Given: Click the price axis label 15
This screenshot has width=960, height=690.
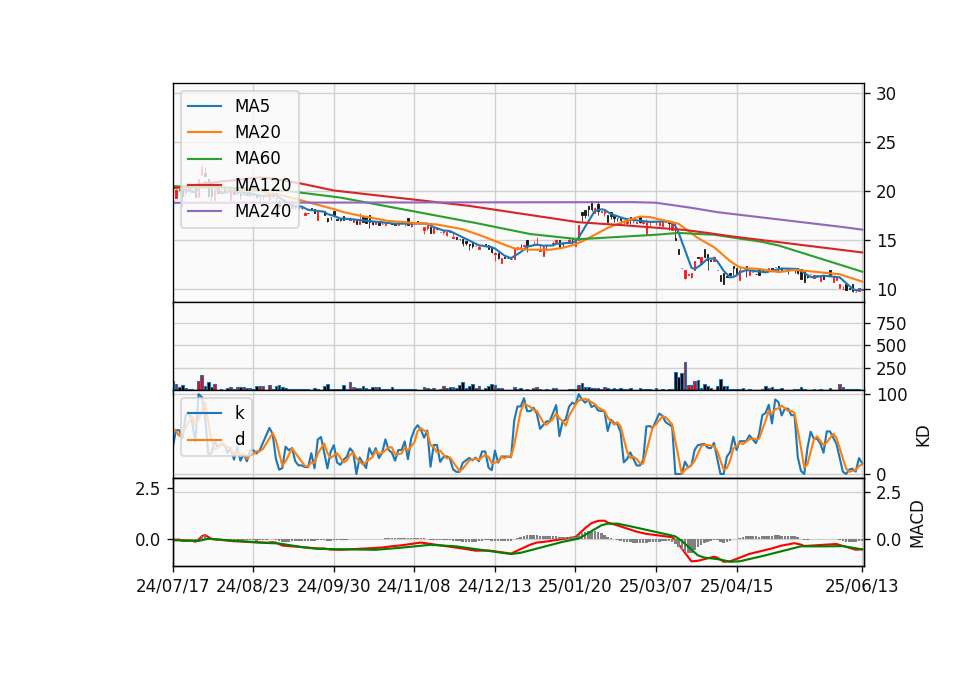Looking at the screenshot, I should (886, 241).
